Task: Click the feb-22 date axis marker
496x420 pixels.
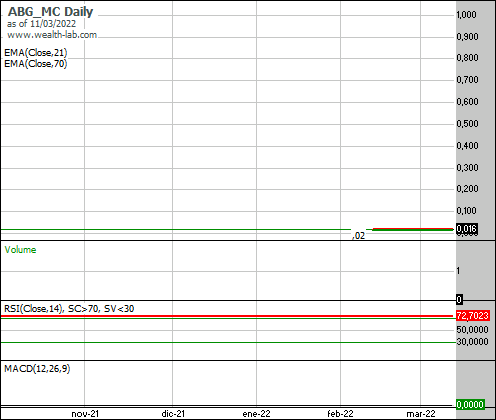Action: (340, 414)
